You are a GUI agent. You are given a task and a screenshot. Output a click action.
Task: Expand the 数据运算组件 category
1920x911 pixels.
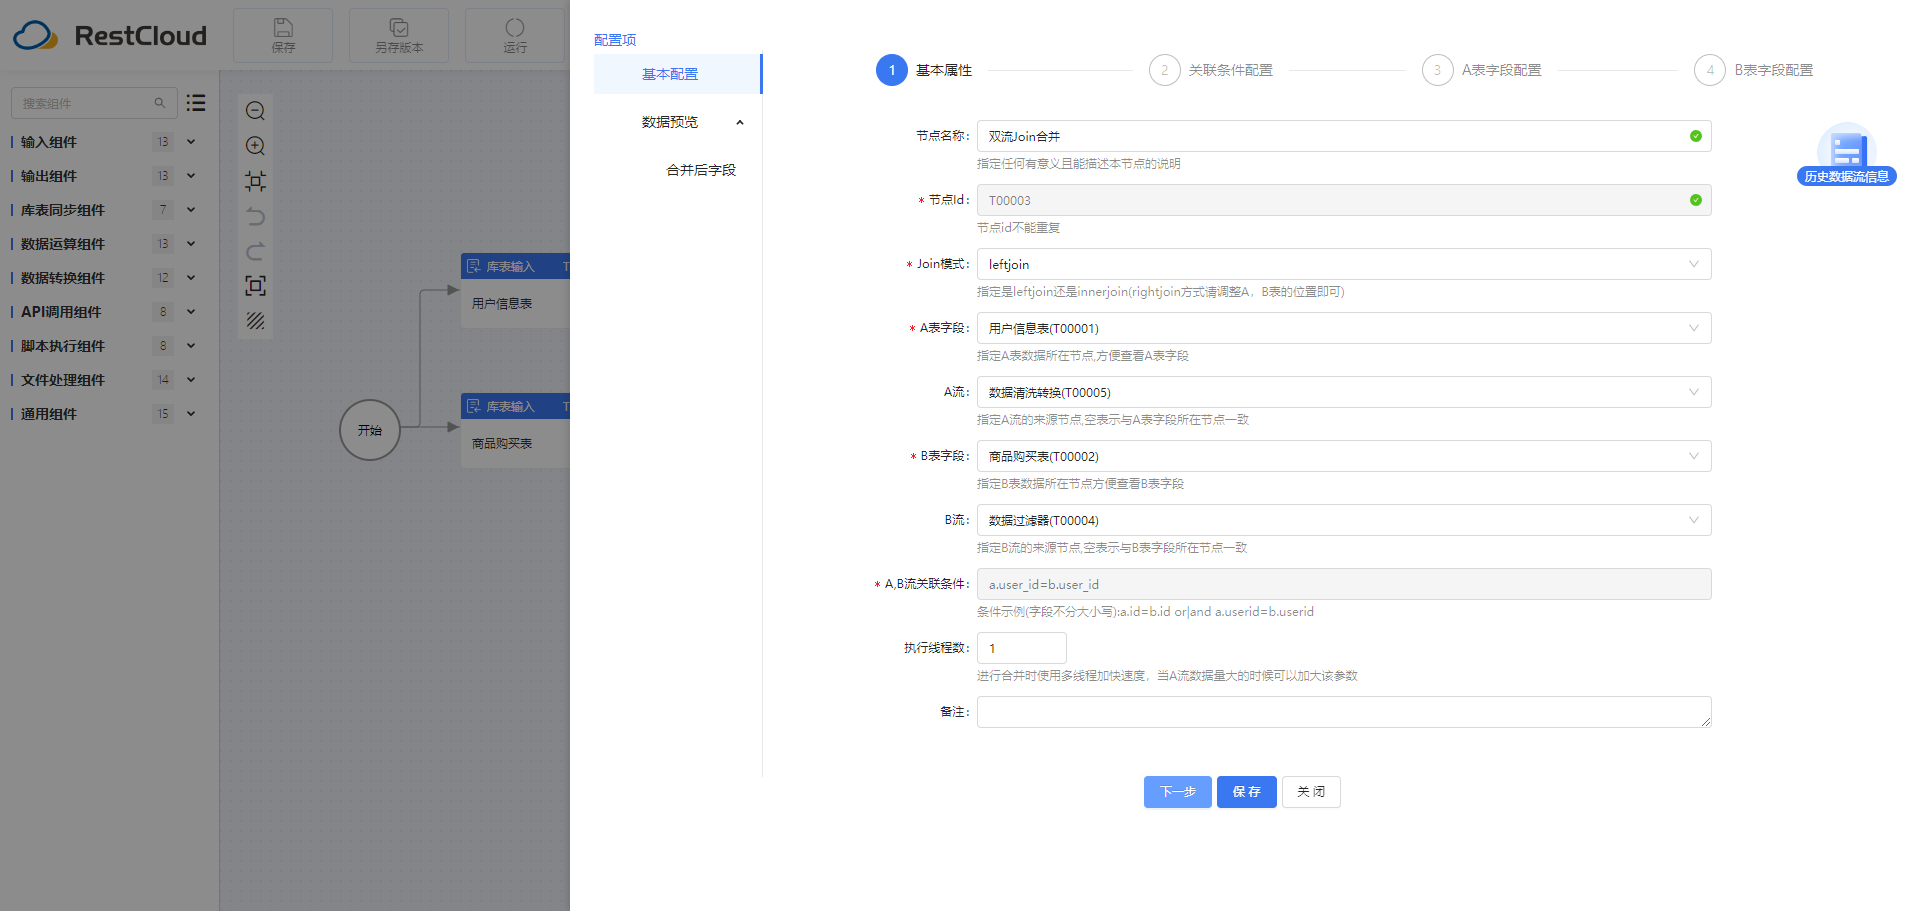pyautogui.click(x=191, y=244)
